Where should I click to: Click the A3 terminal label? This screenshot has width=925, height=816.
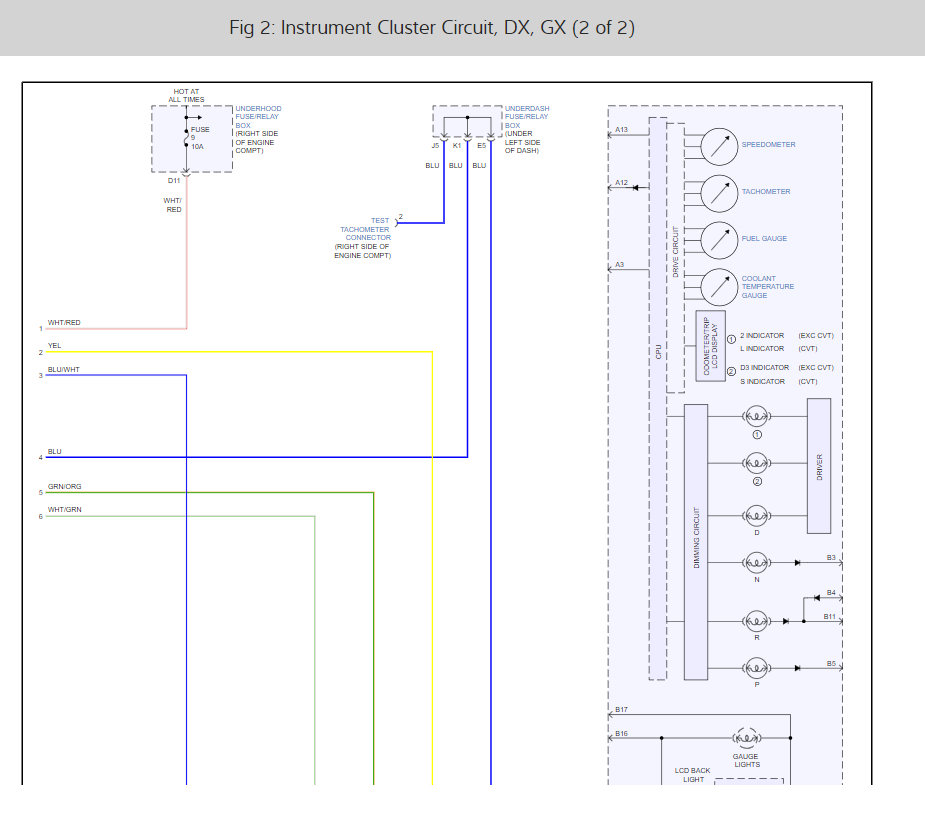[x=619, y=265]
